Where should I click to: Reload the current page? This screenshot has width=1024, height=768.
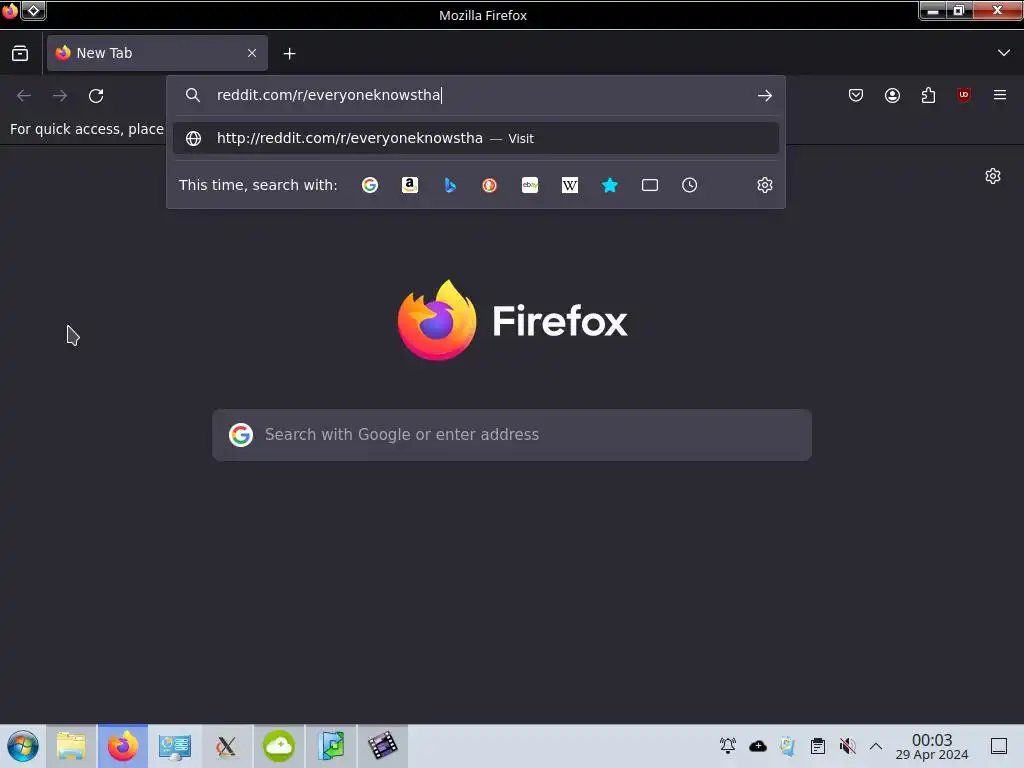pos(96,96)
